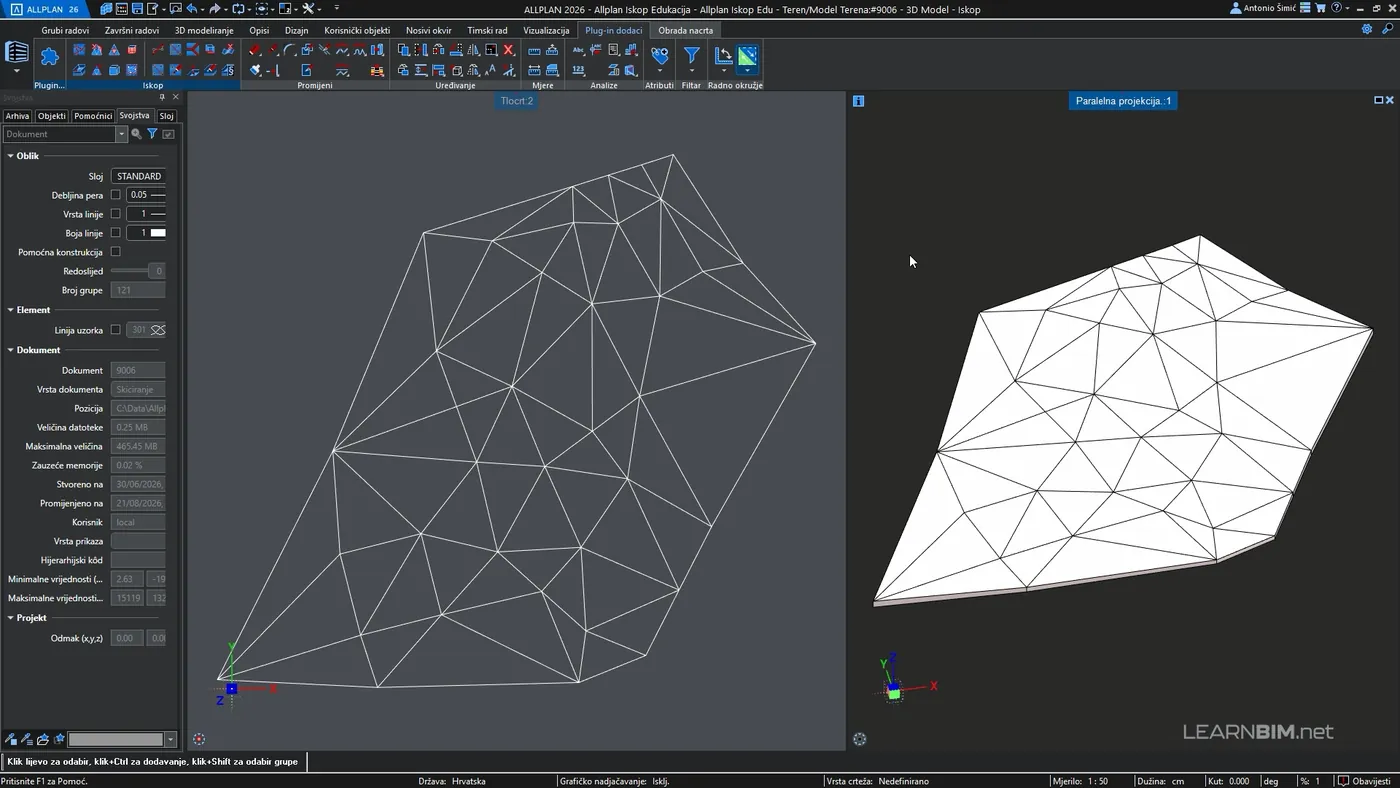This screenshot has width=1400, height=788.
Task: Open the Filtar funnel tool in the ribbon
Action: [x=691, y=56]
